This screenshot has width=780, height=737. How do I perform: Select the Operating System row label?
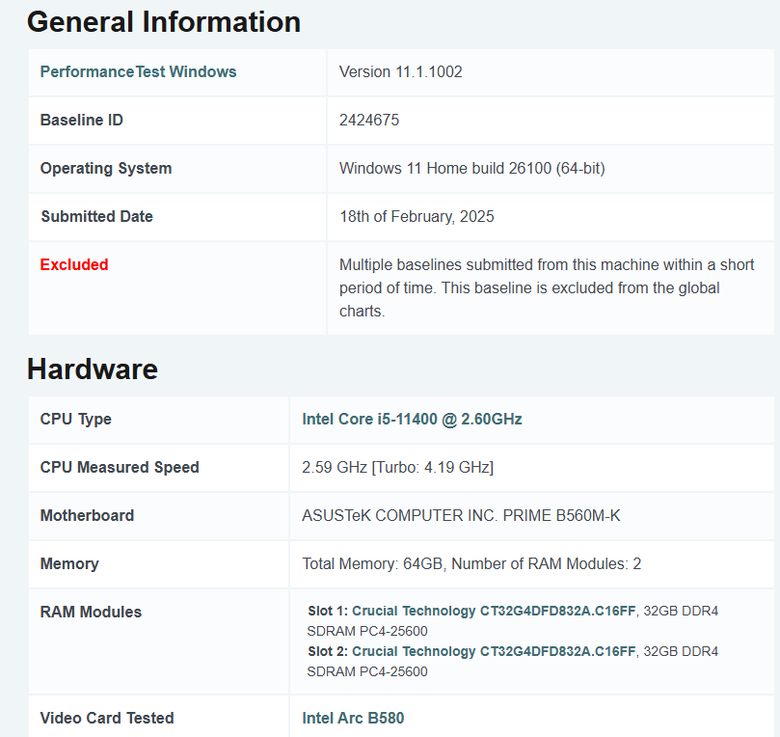pos(106,168)
